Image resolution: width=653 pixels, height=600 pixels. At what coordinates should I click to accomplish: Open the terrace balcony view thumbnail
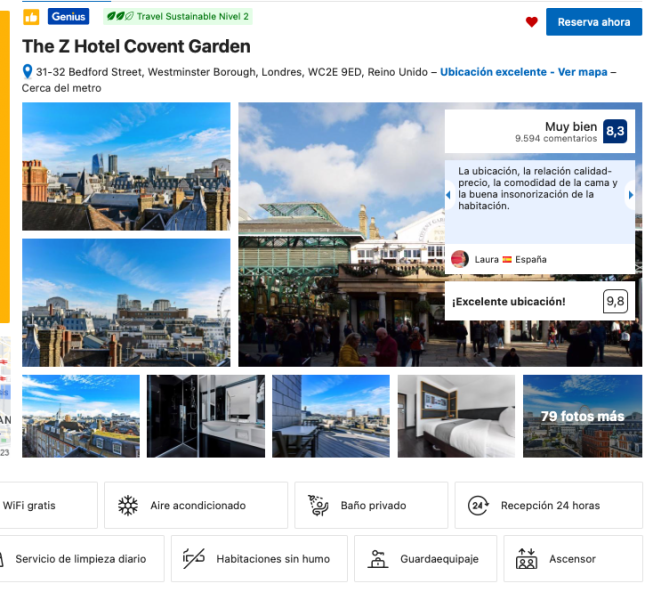pos(331,416)
